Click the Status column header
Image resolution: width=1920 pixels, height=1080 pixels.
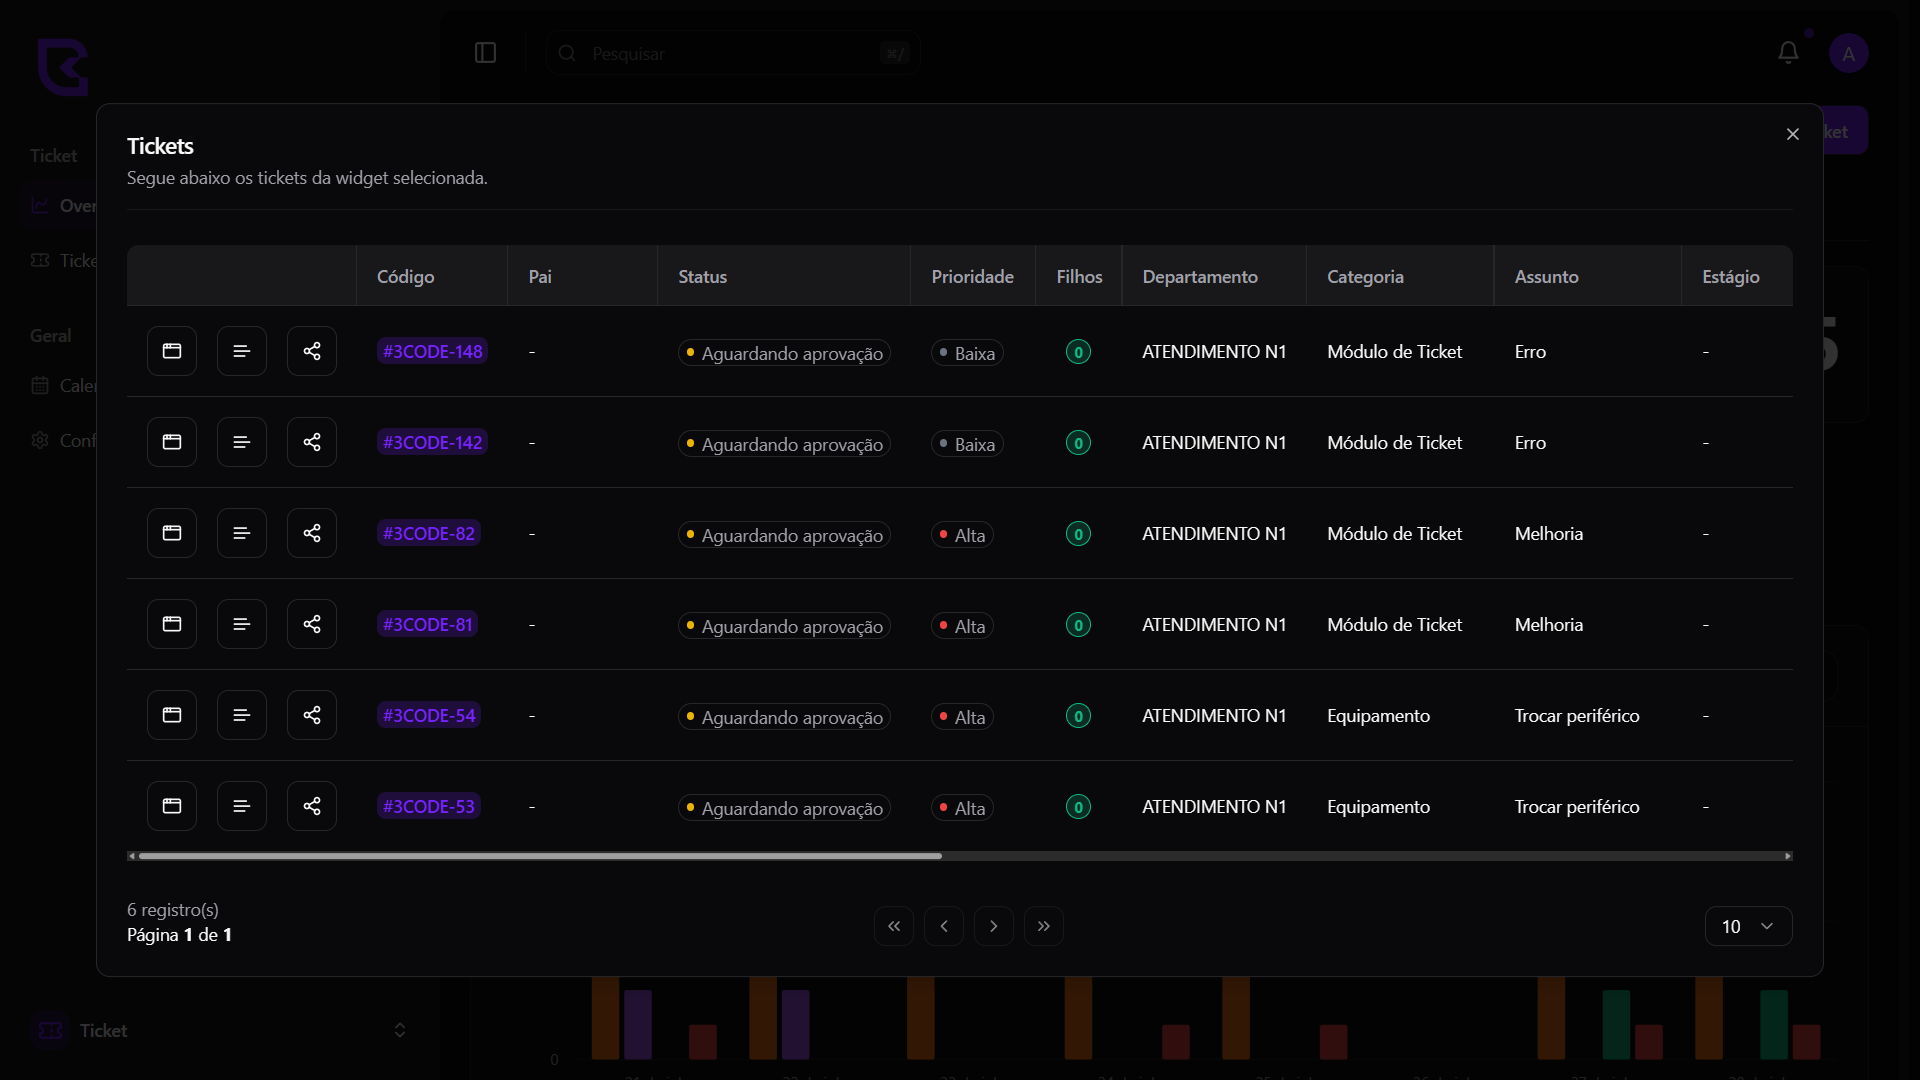click(702, 276)
